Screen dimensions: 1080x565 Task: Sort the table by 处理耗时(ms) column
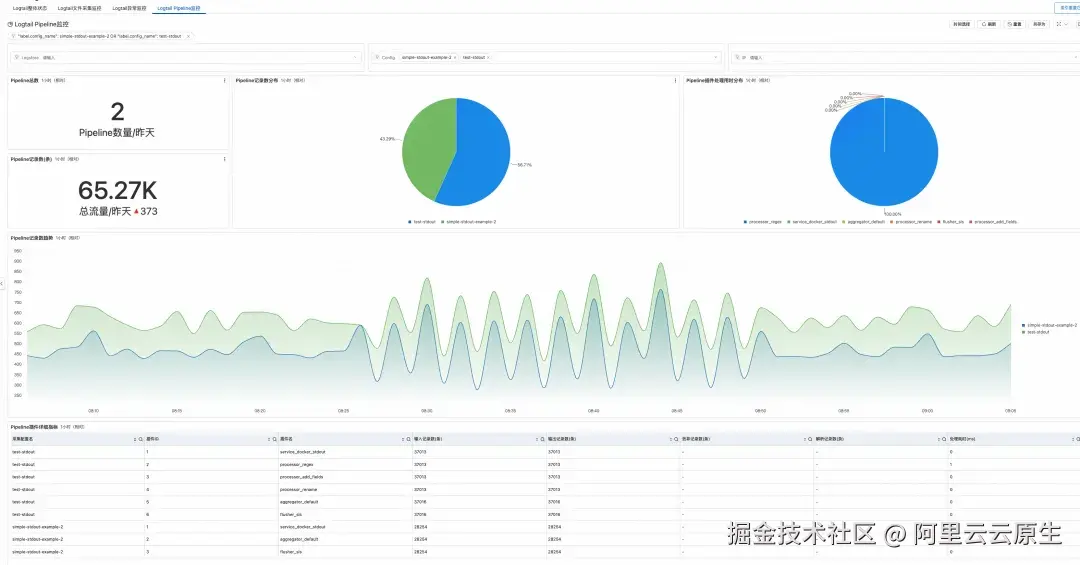[1072, 439]
